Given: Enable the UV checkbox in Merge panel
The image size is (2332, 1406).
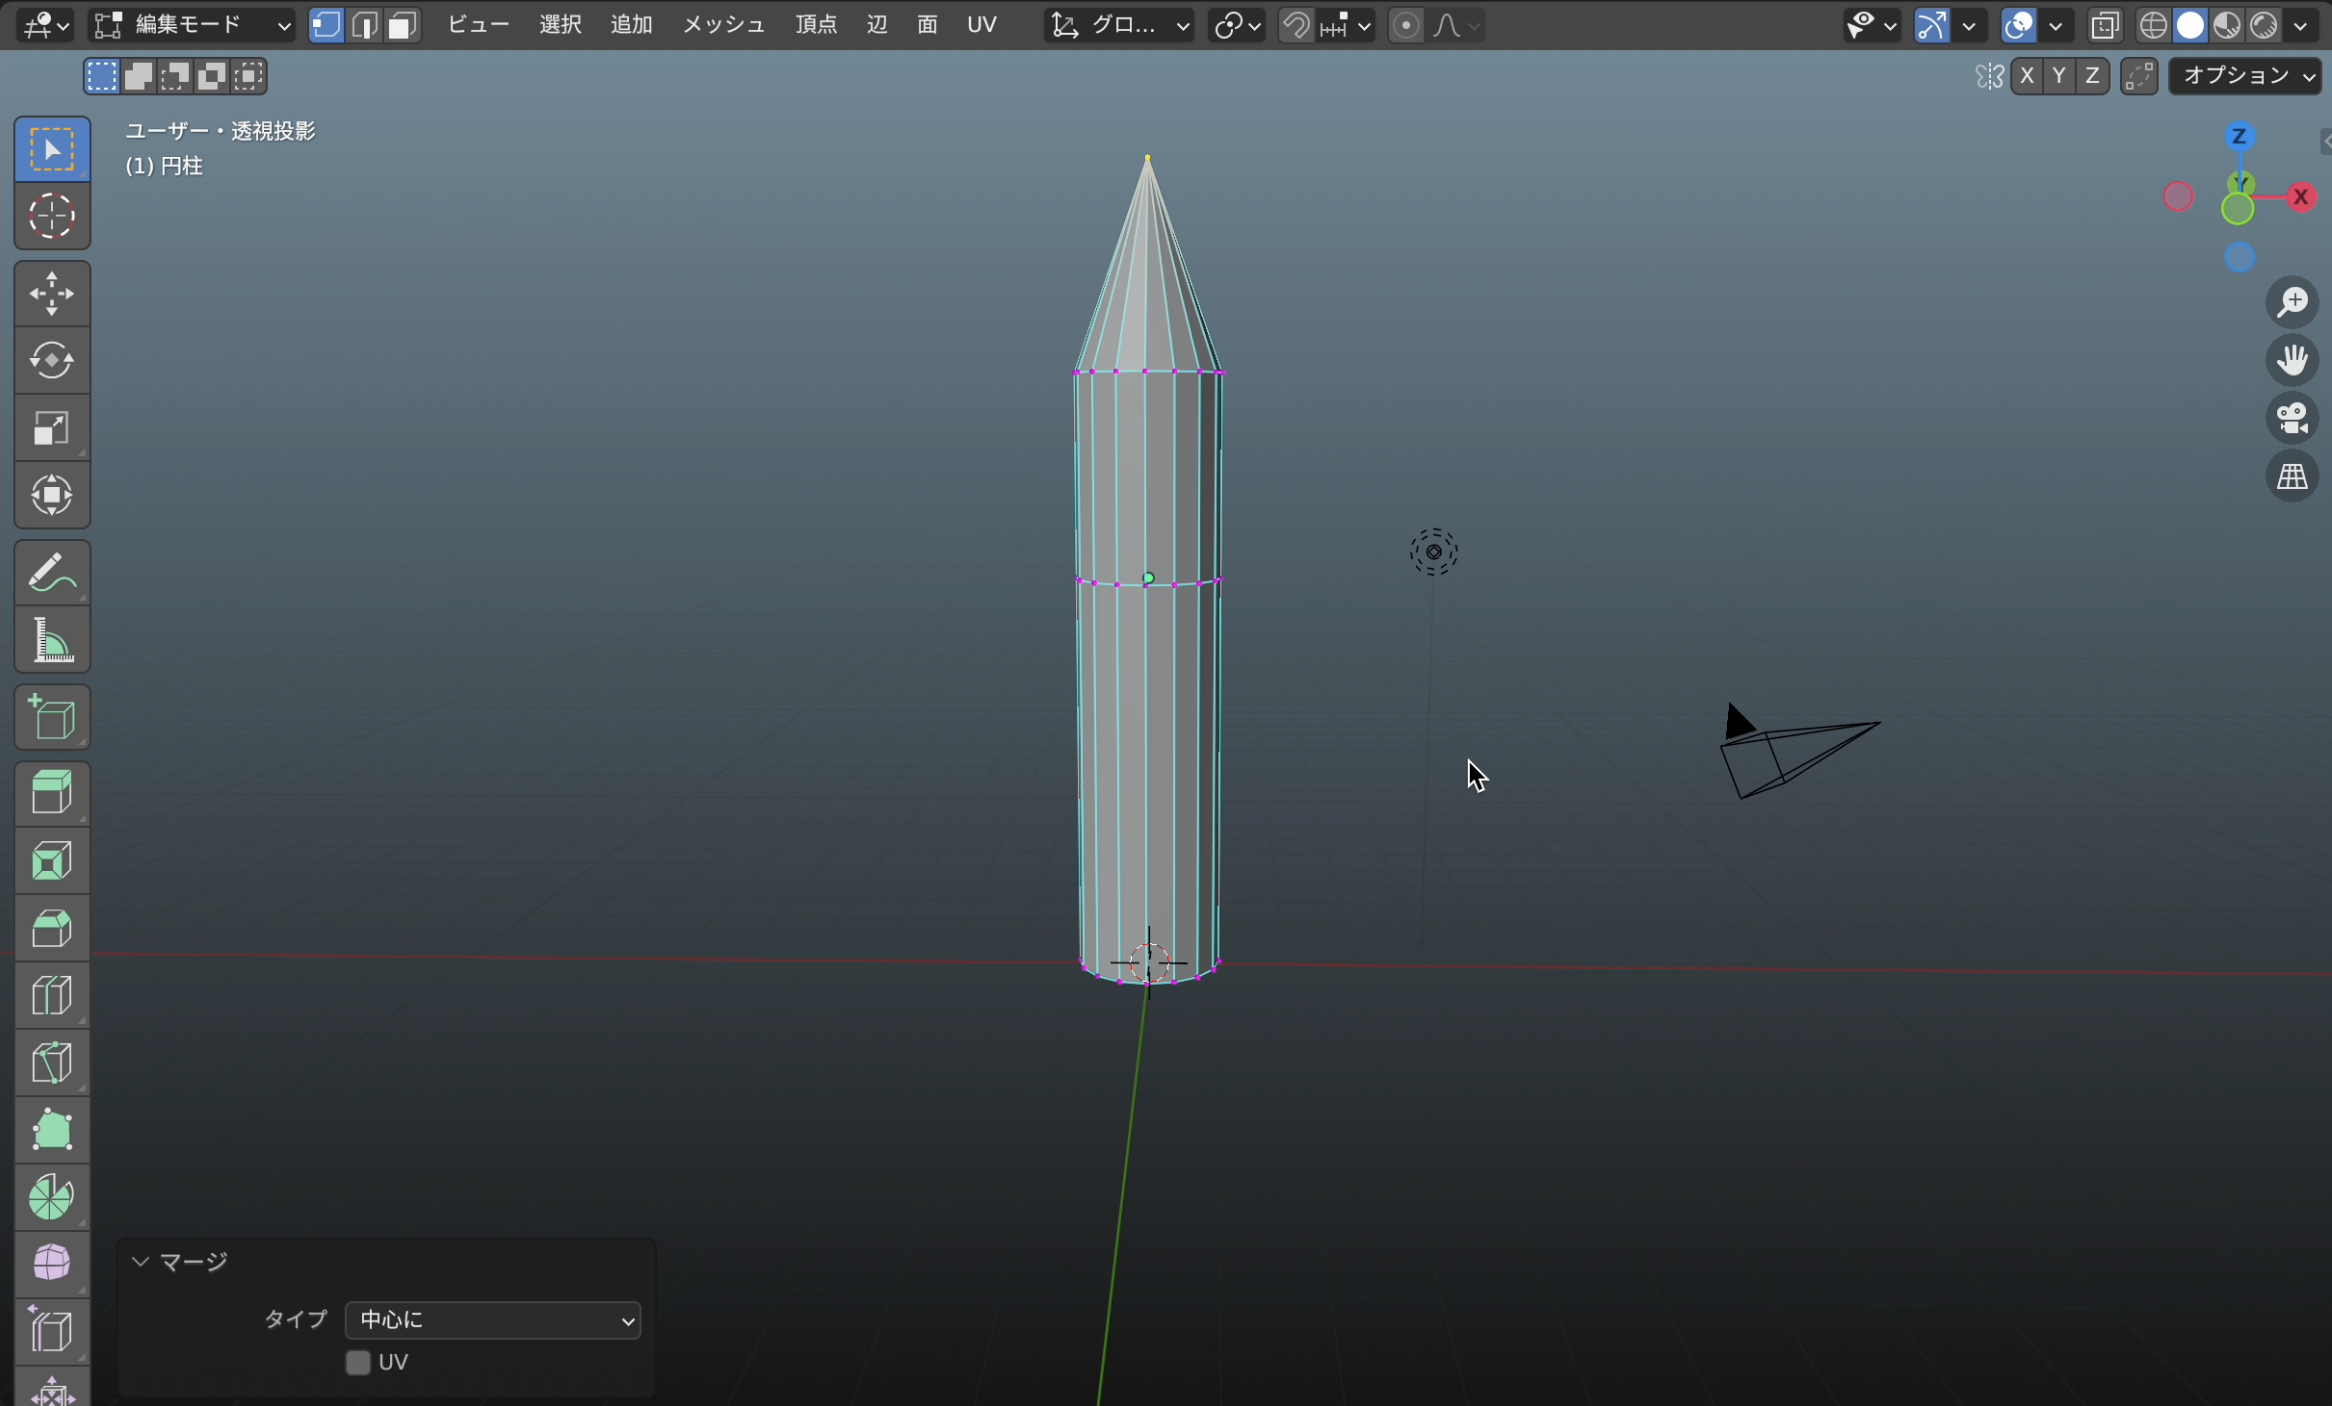Looking at the screenshot, I should [358, 1362].
